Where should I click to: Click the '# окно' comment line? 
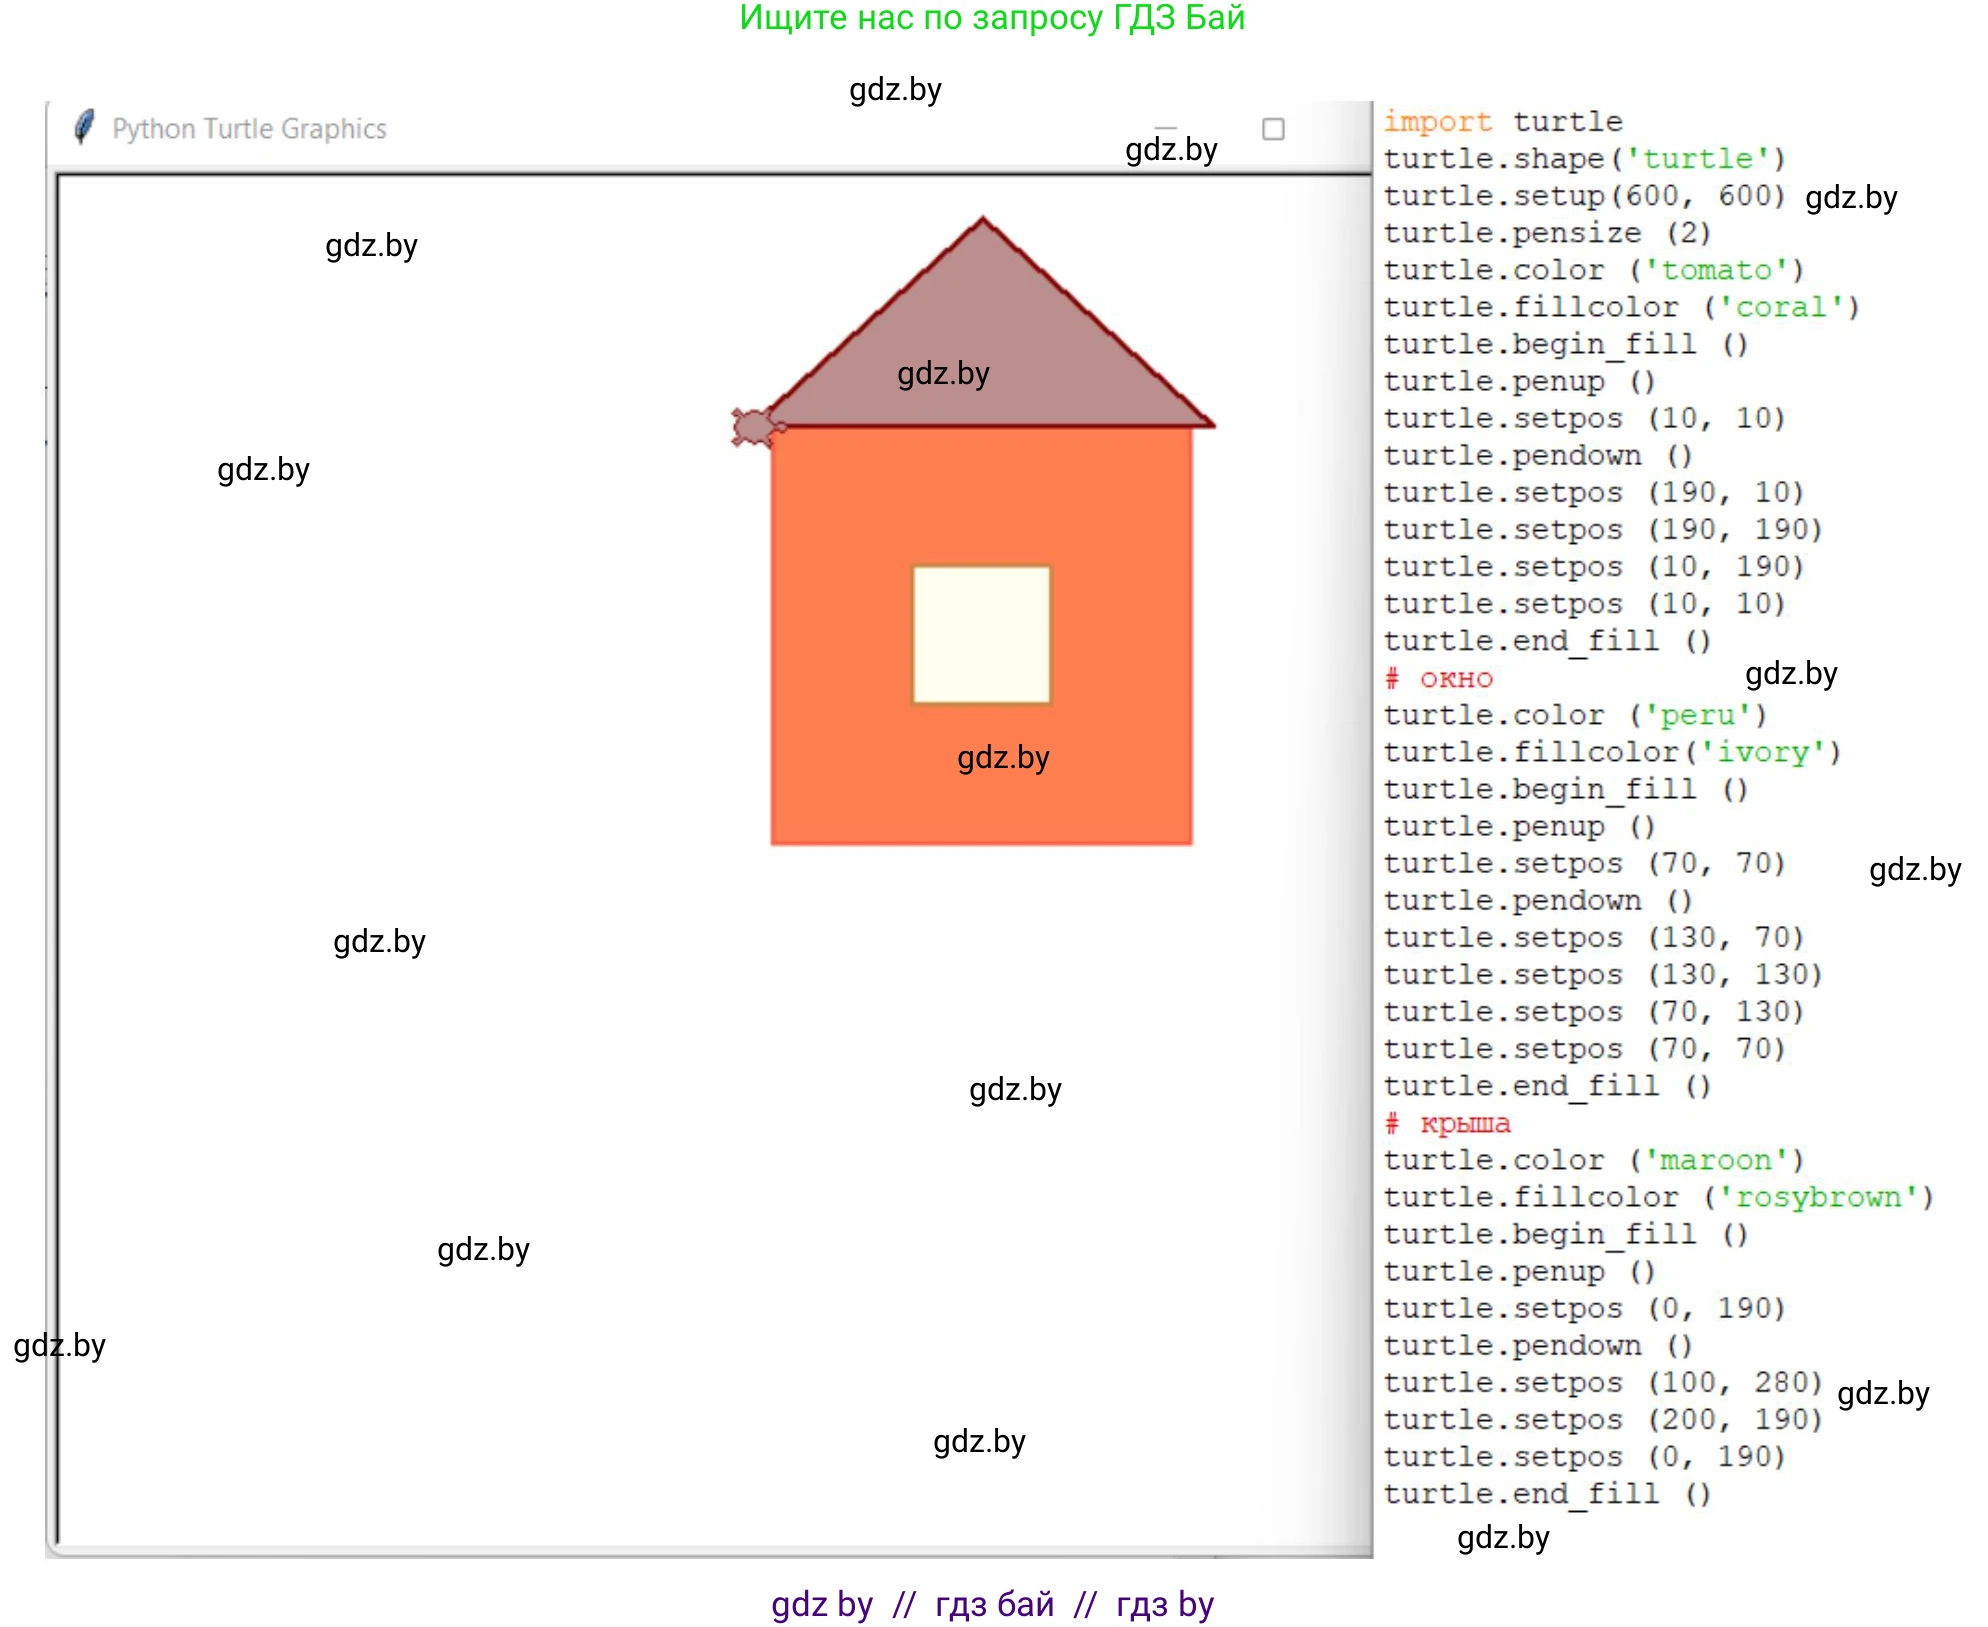[x=1438, y=679]
